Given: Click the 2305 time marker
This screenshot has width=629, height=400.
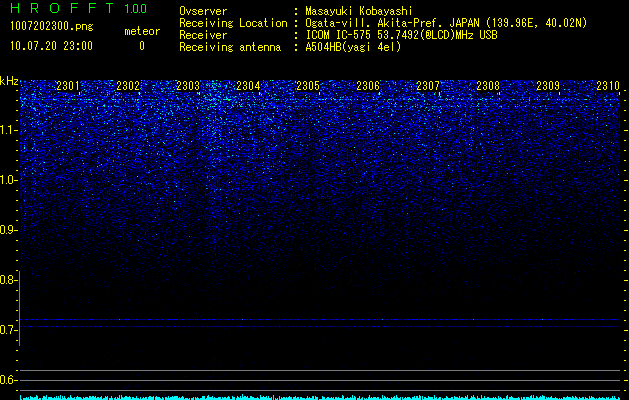Looking at the screenshot, I should (308, 85).
